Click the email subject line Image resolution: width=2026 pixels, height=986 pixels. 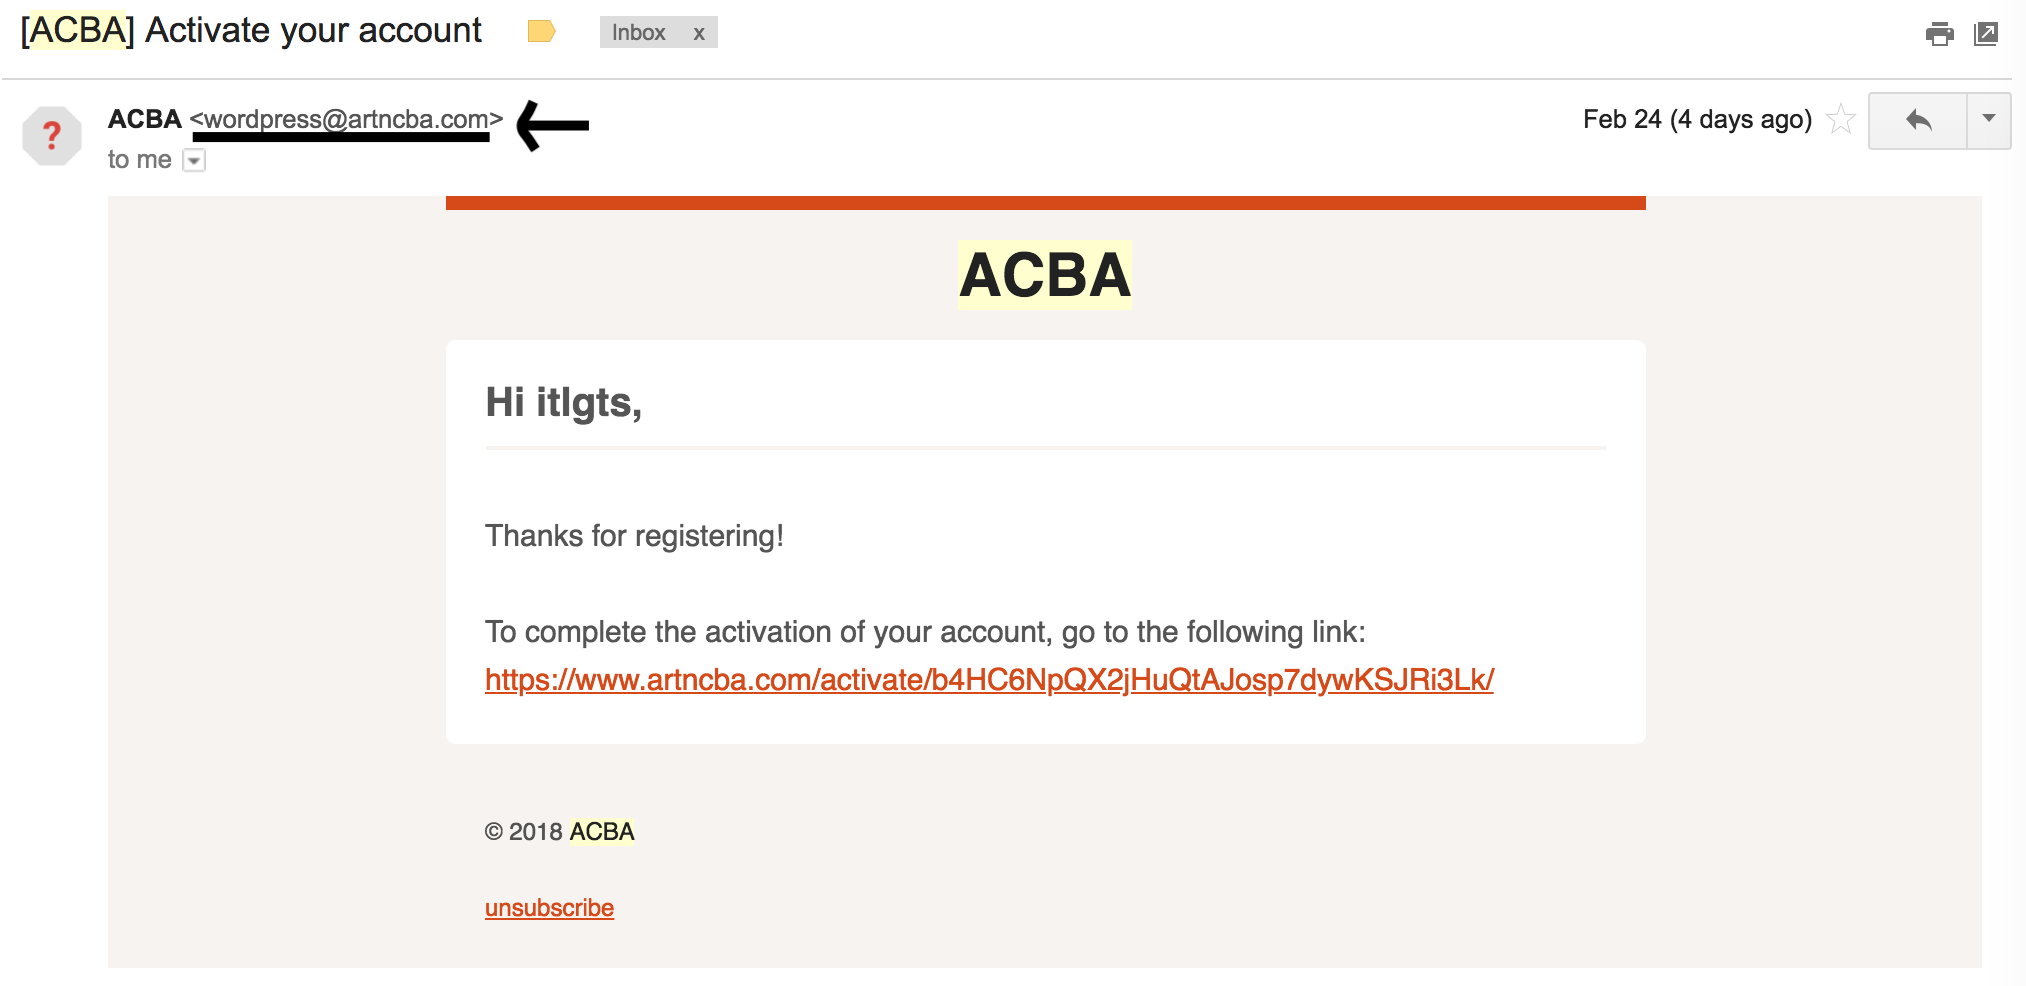[x=251, y=31]
